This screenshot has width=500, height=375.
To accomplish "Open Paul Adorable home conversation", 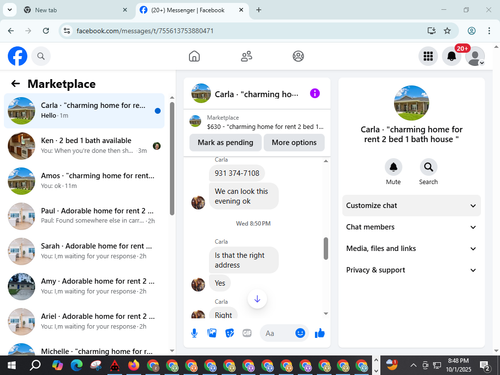I will tap(84, 216).
